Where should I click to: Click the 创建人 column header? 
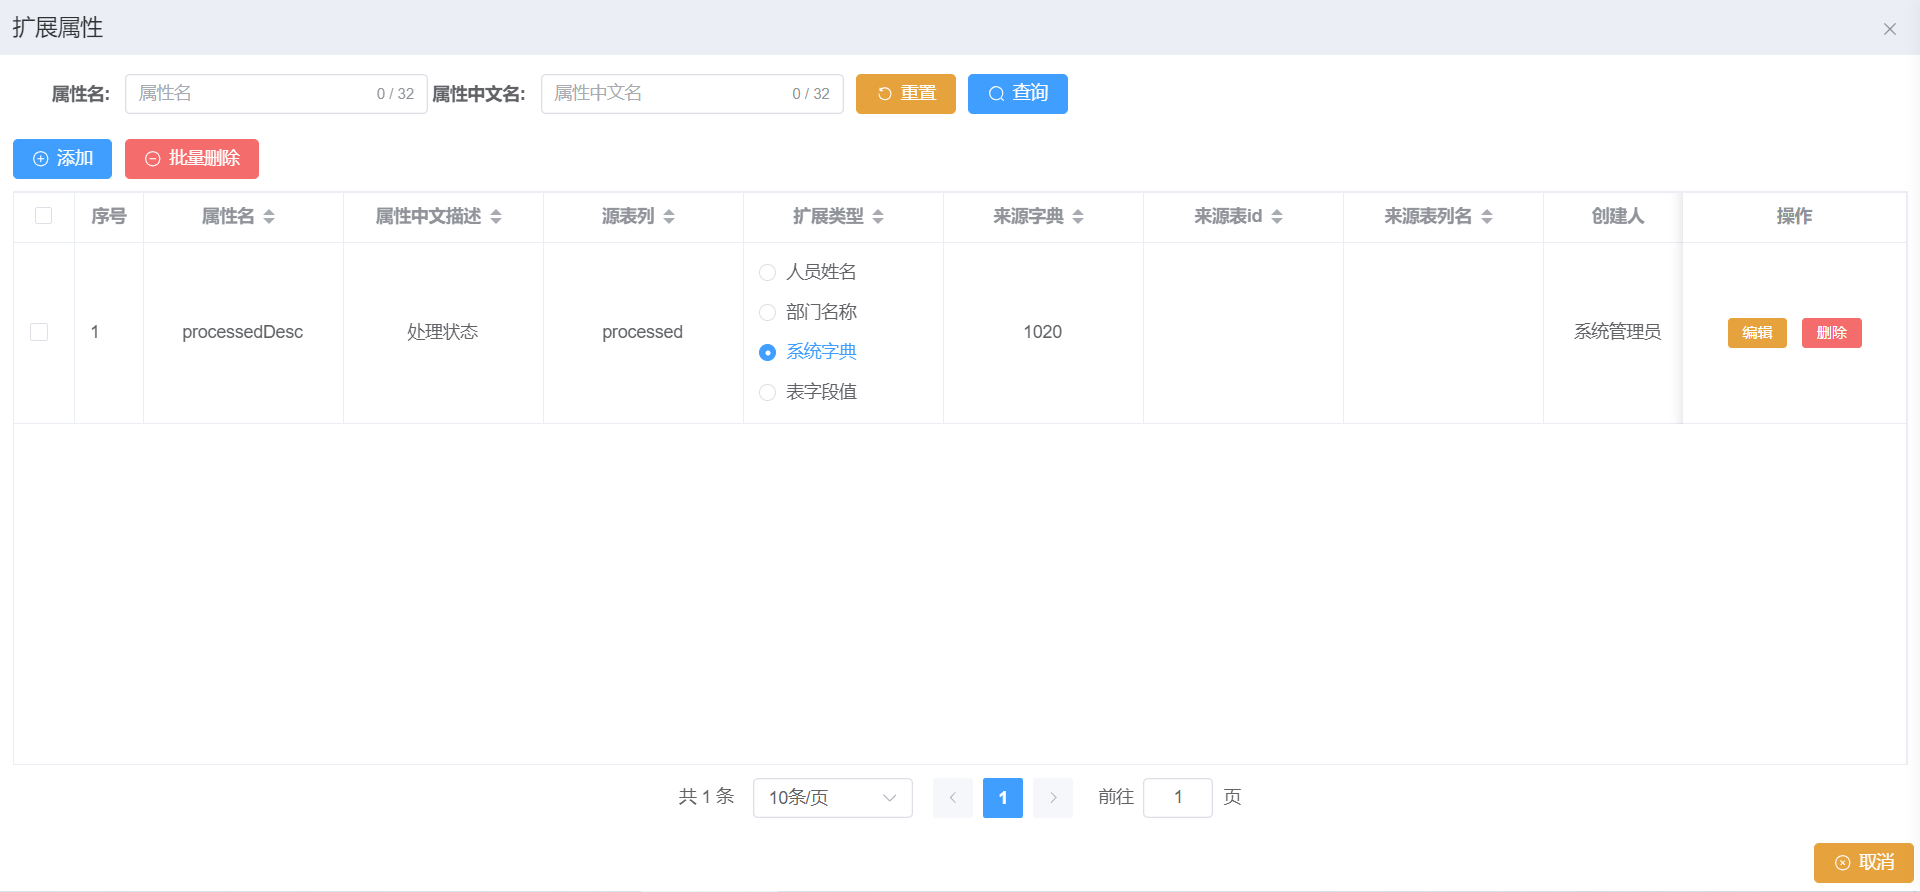coord(1617,216)
